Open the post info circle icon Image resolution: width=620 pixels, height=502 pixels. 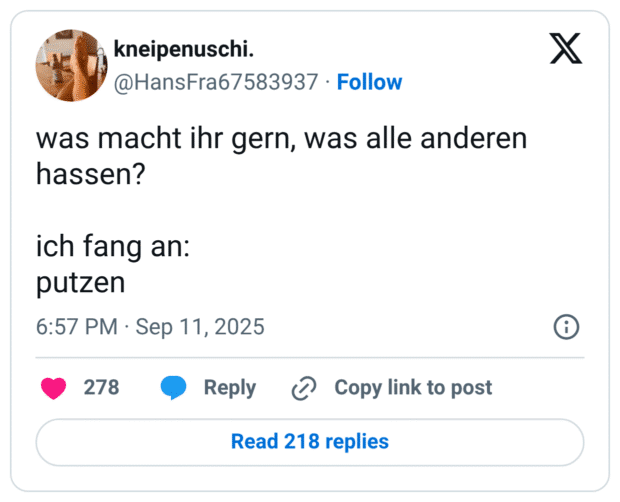click(x=566, y=327)
